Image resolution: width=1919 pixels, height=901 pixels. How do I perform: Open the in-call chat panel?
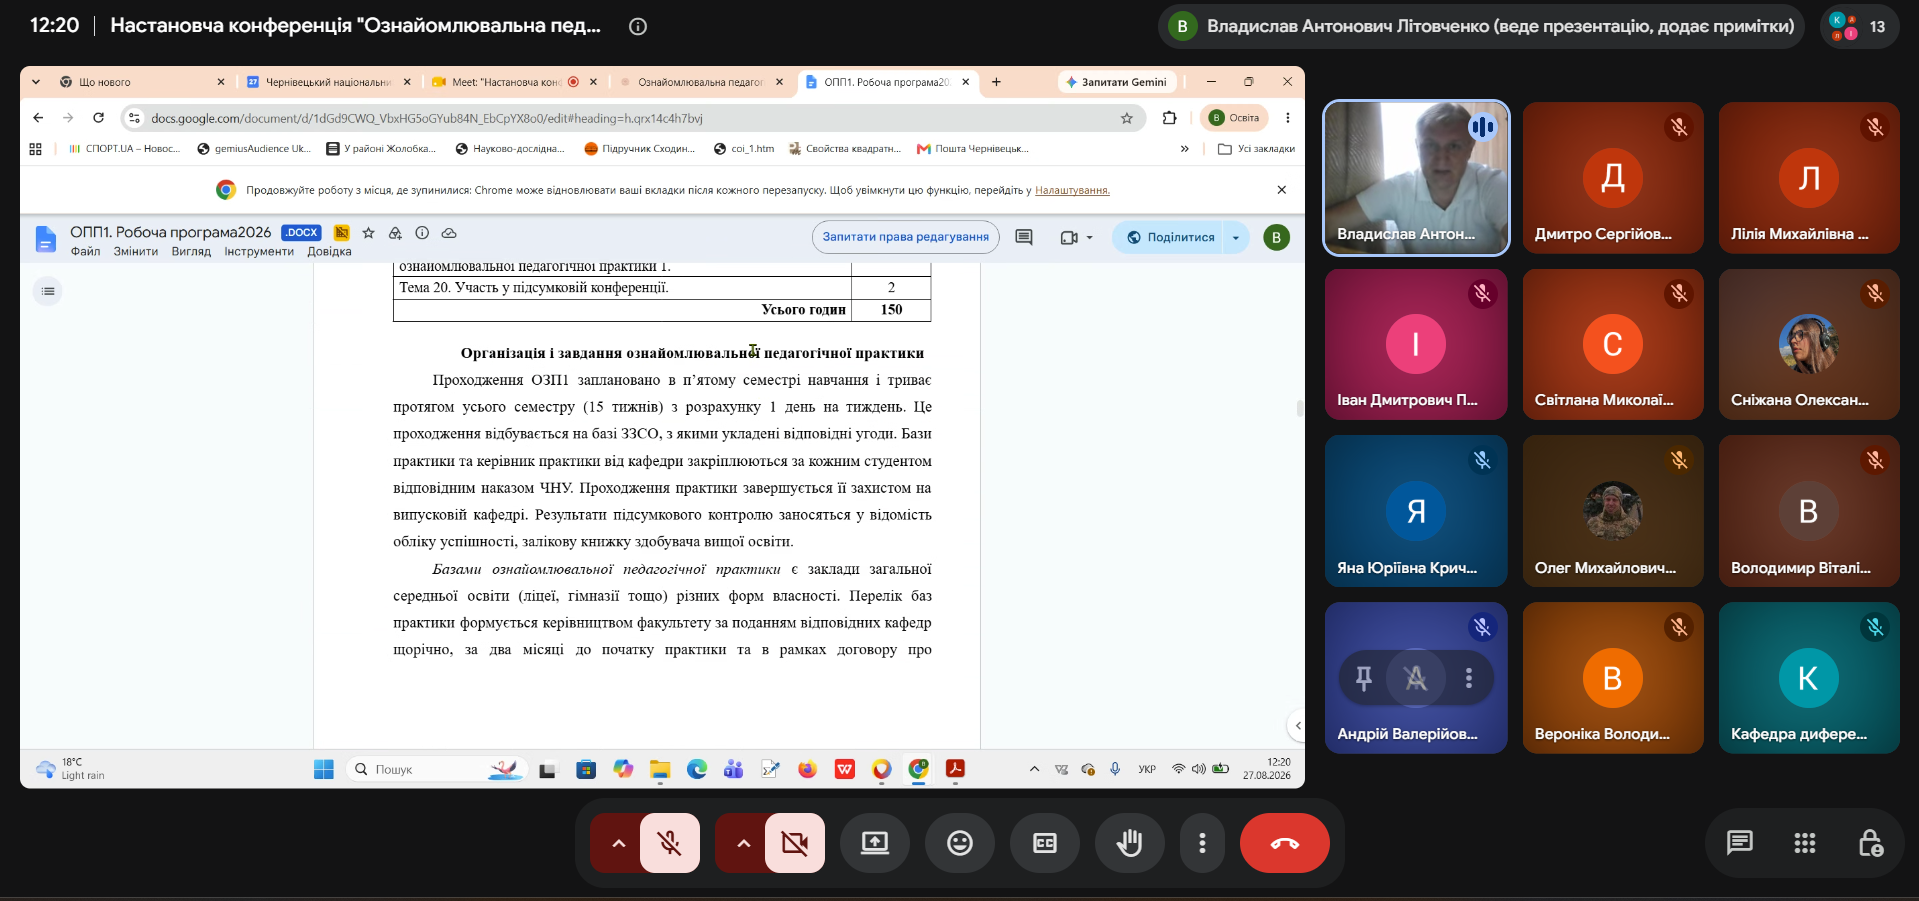tap(1740, 843)
